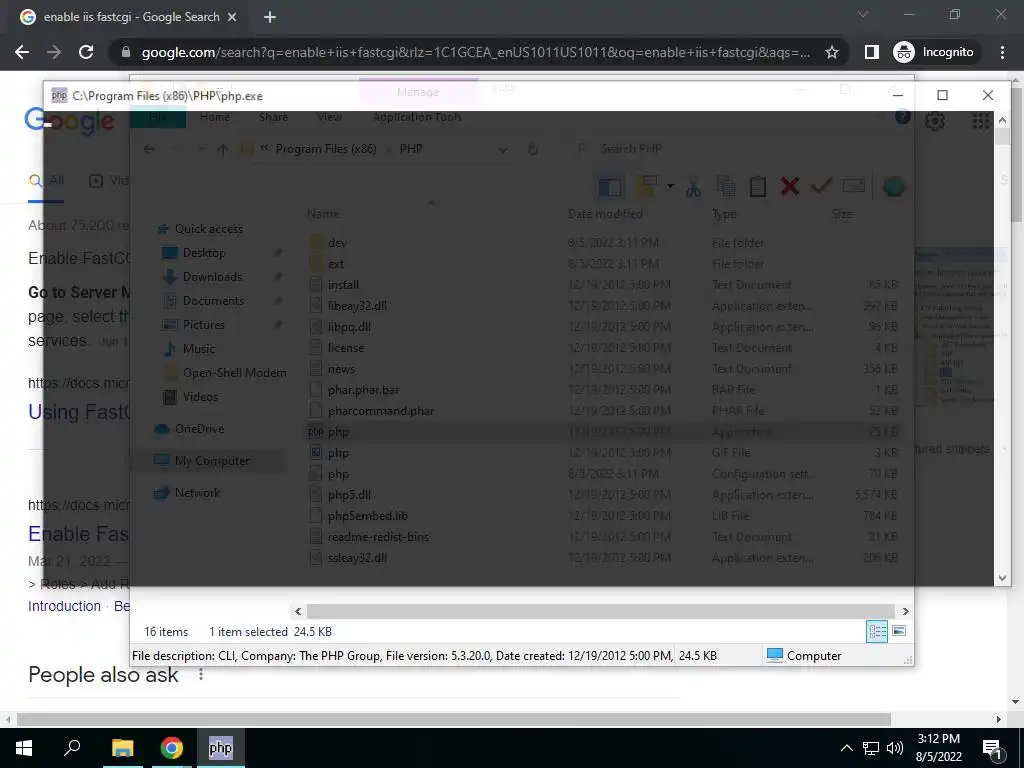Click the 'Computer' status bar entry

pyautogui.click(x=803, y=655)
